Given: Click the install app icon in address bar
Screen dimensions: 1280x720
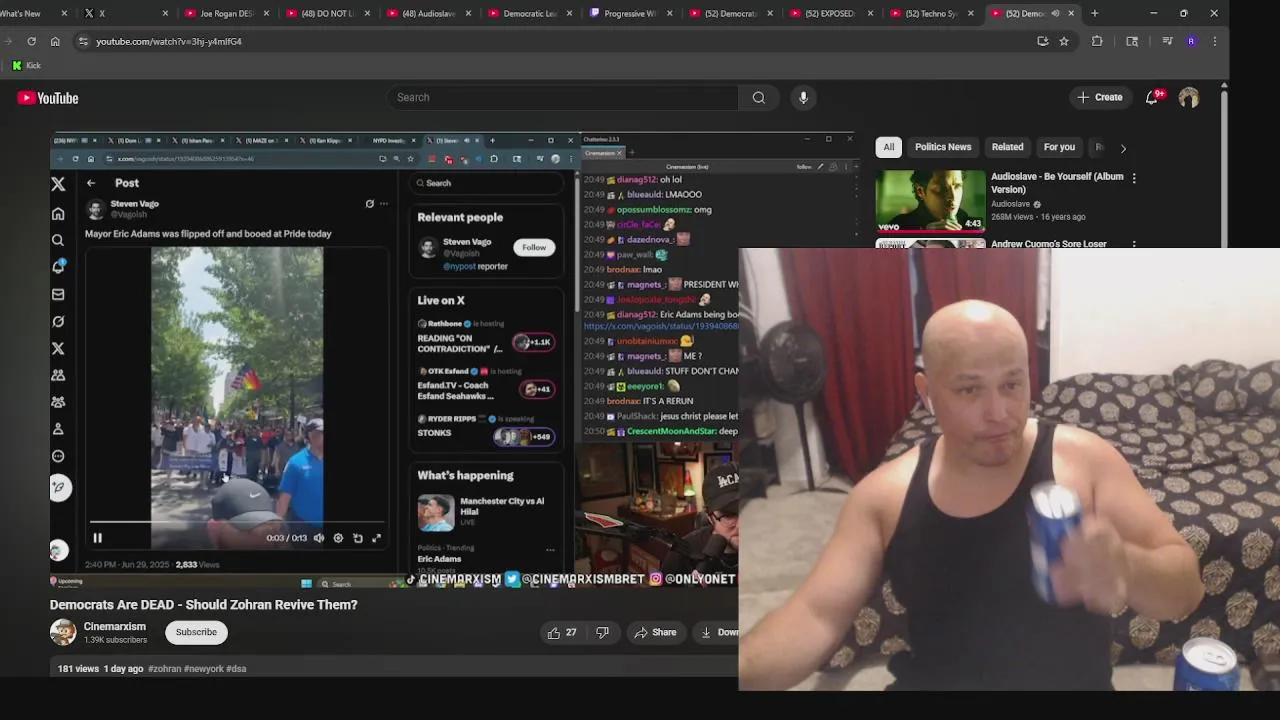Looking at the screenshot, I should pos(1043,41).
